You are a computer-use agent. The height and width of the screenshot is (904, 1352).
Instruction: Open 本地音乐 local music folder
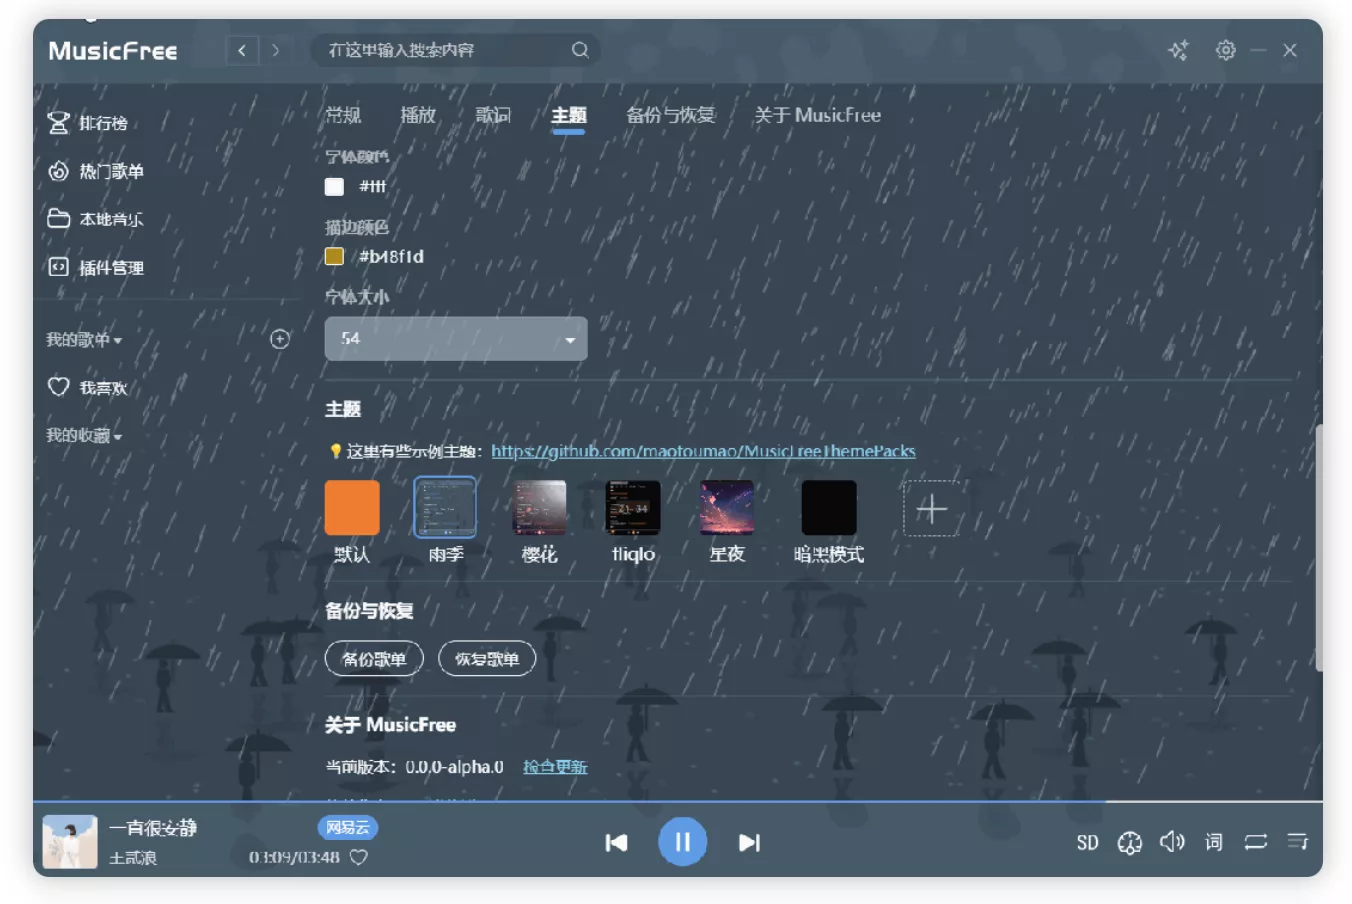pos(95,219)
